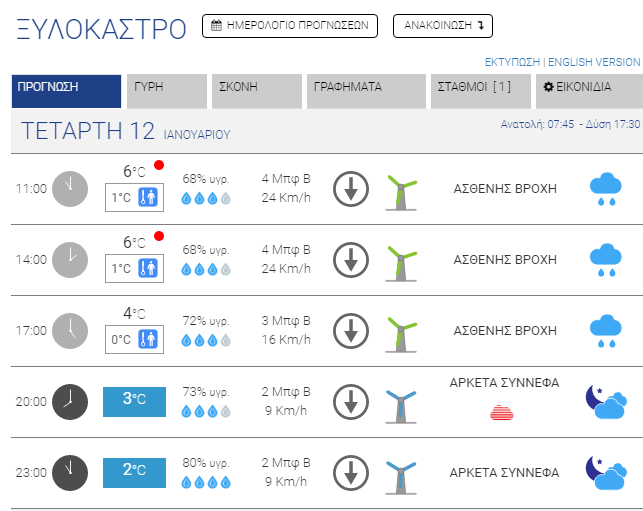This screenshot has height=511, width=643.
Task: Click the humidity droplets at 17:00
Action: coord(206,340)
